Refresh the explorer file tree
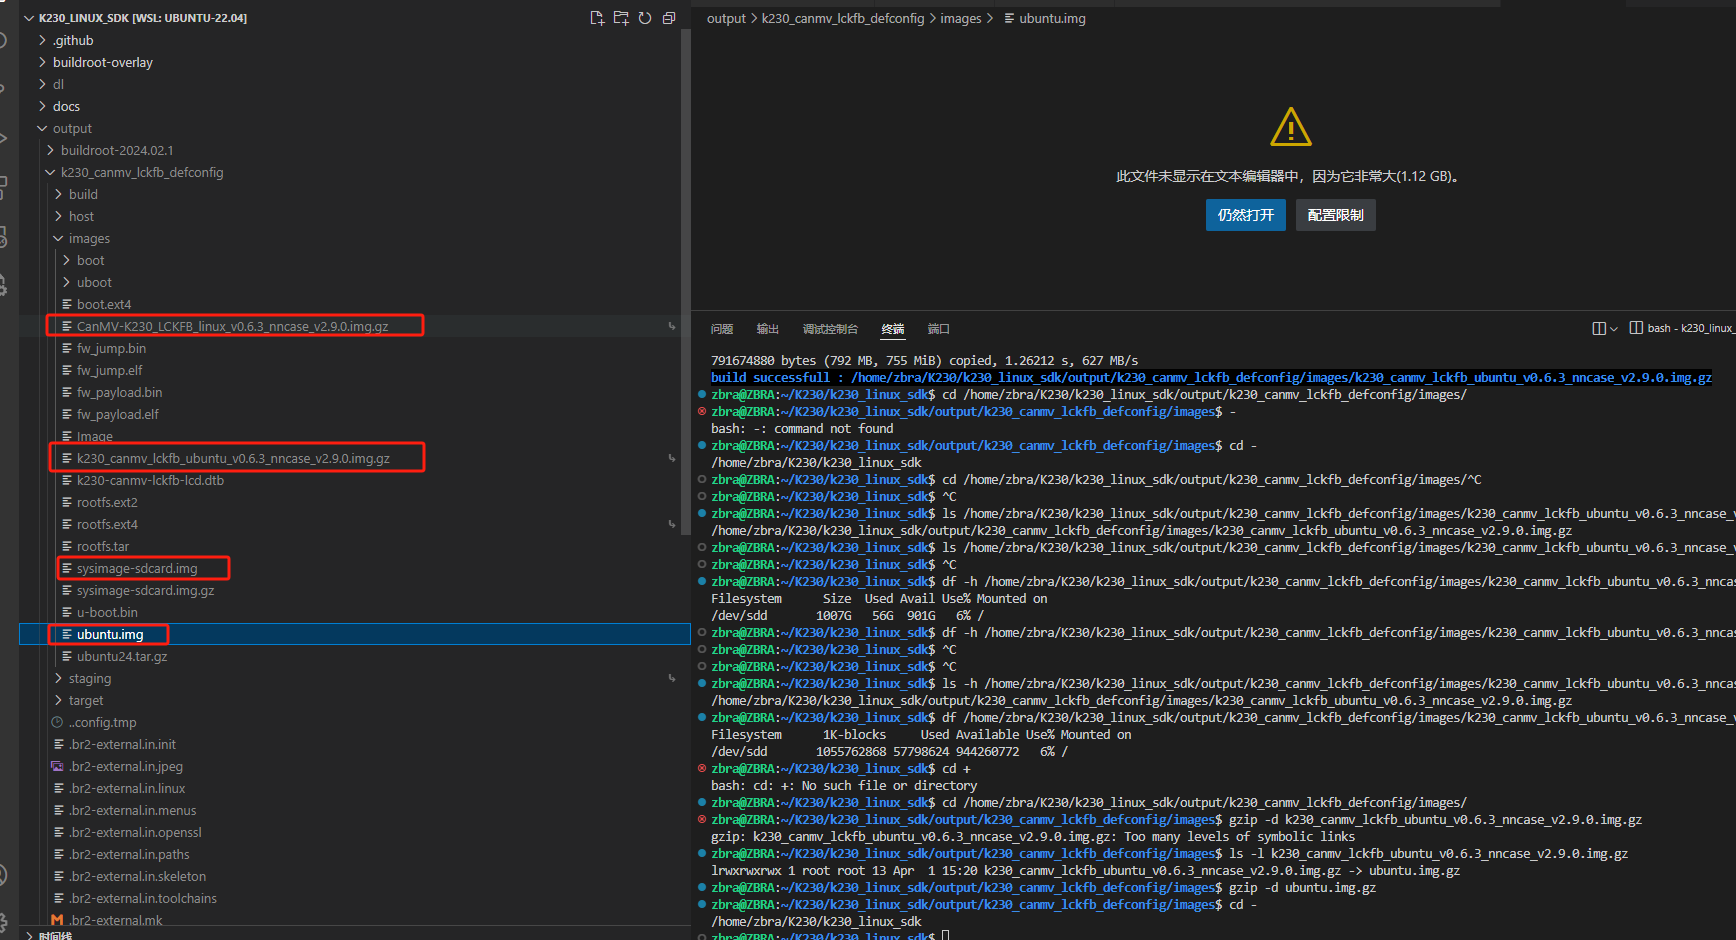 click(645, 18)
